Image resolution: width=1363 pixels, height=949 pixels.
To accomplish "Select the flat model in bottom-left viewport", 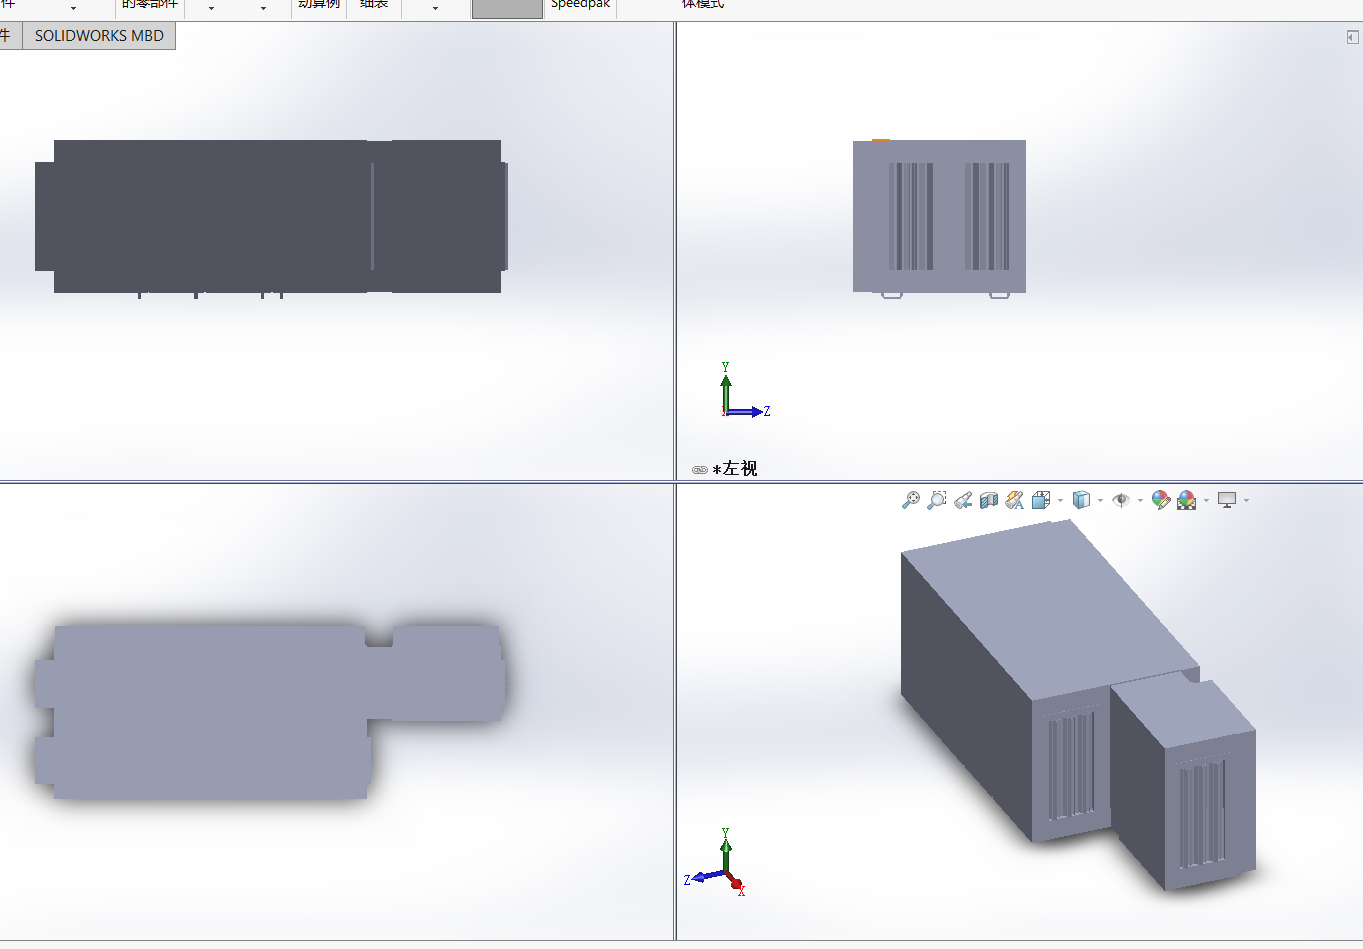I will pos(270,712).
